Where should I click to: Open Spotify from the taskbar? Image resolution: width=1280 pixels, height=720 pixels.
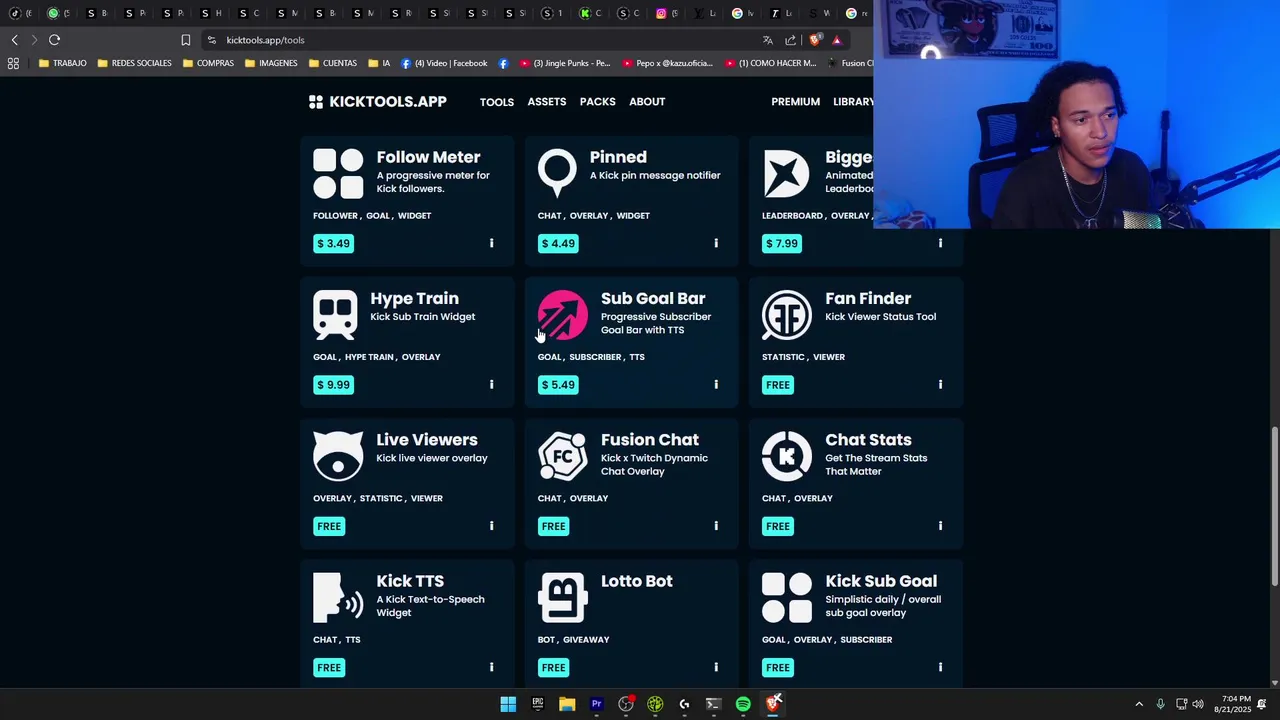[x=743, y=704]
